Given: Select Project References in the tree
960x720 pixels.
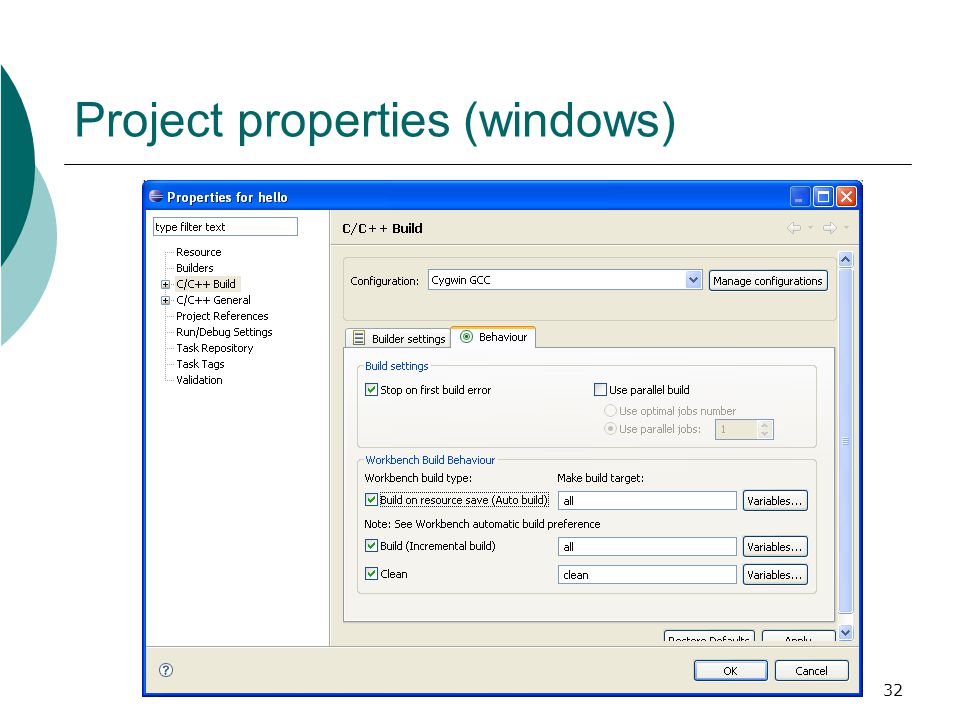Looking at the screenshot, I should (222, 316).
